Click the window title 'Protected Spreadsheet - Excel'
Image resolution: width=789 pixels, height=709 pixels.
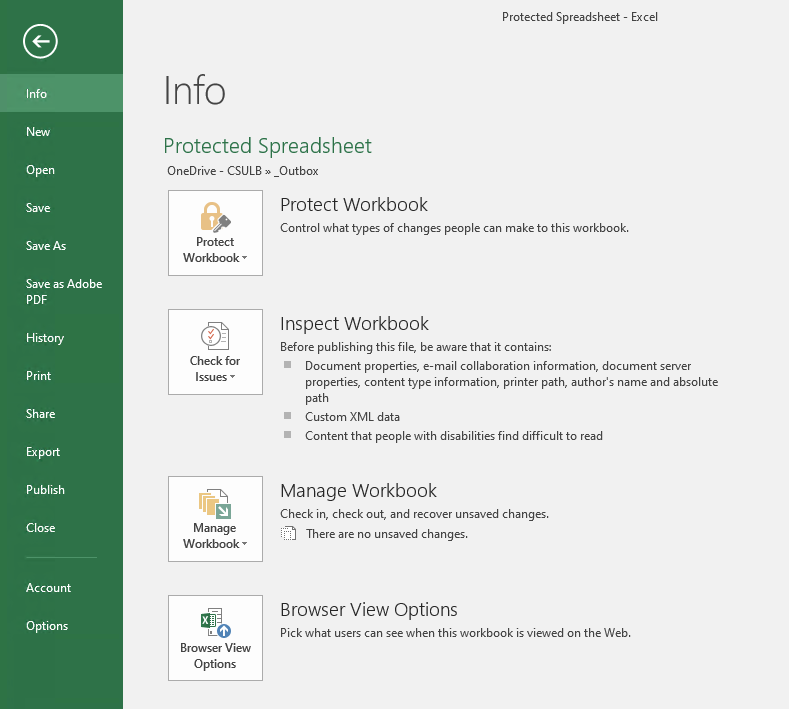click(x=580, y=17)
